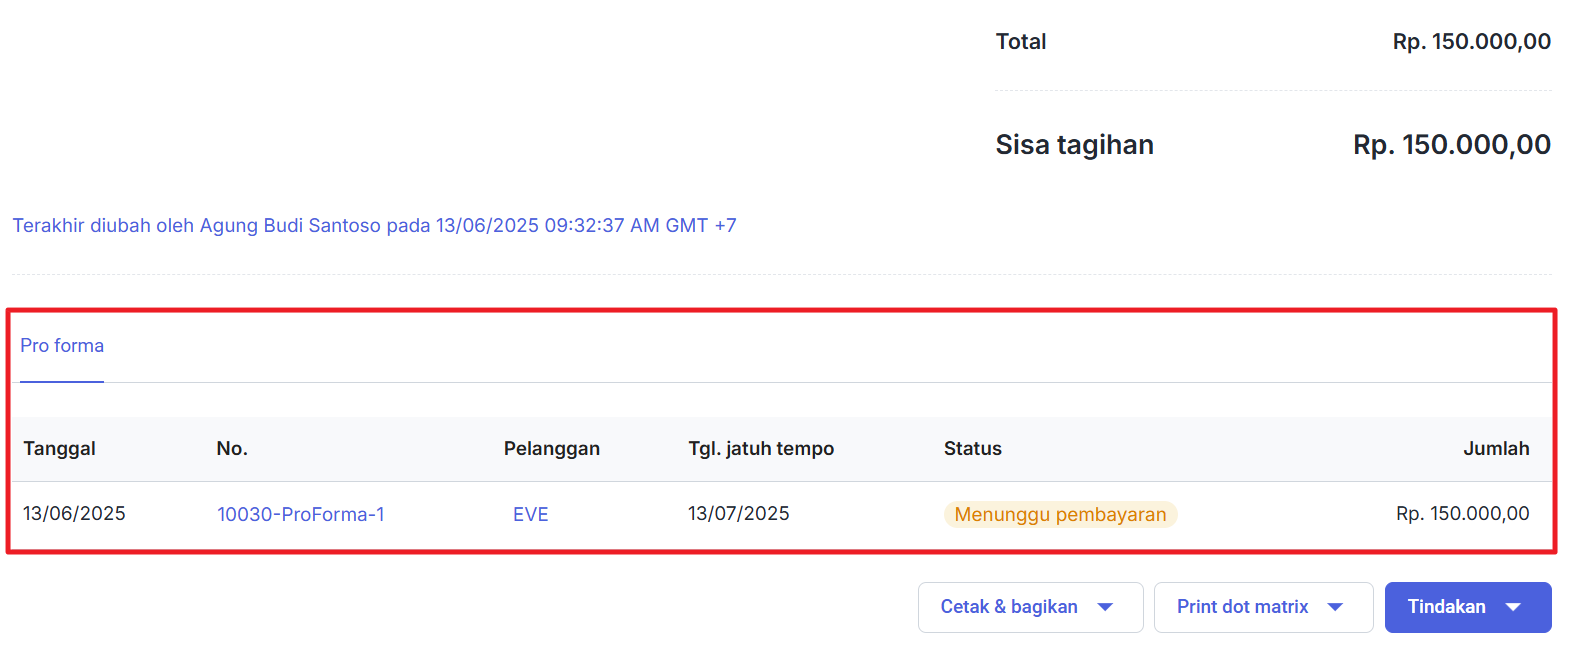Select the 13/06/2025 date cell
The width and height of the screenshot is (1576, 655).
(75, 514)
